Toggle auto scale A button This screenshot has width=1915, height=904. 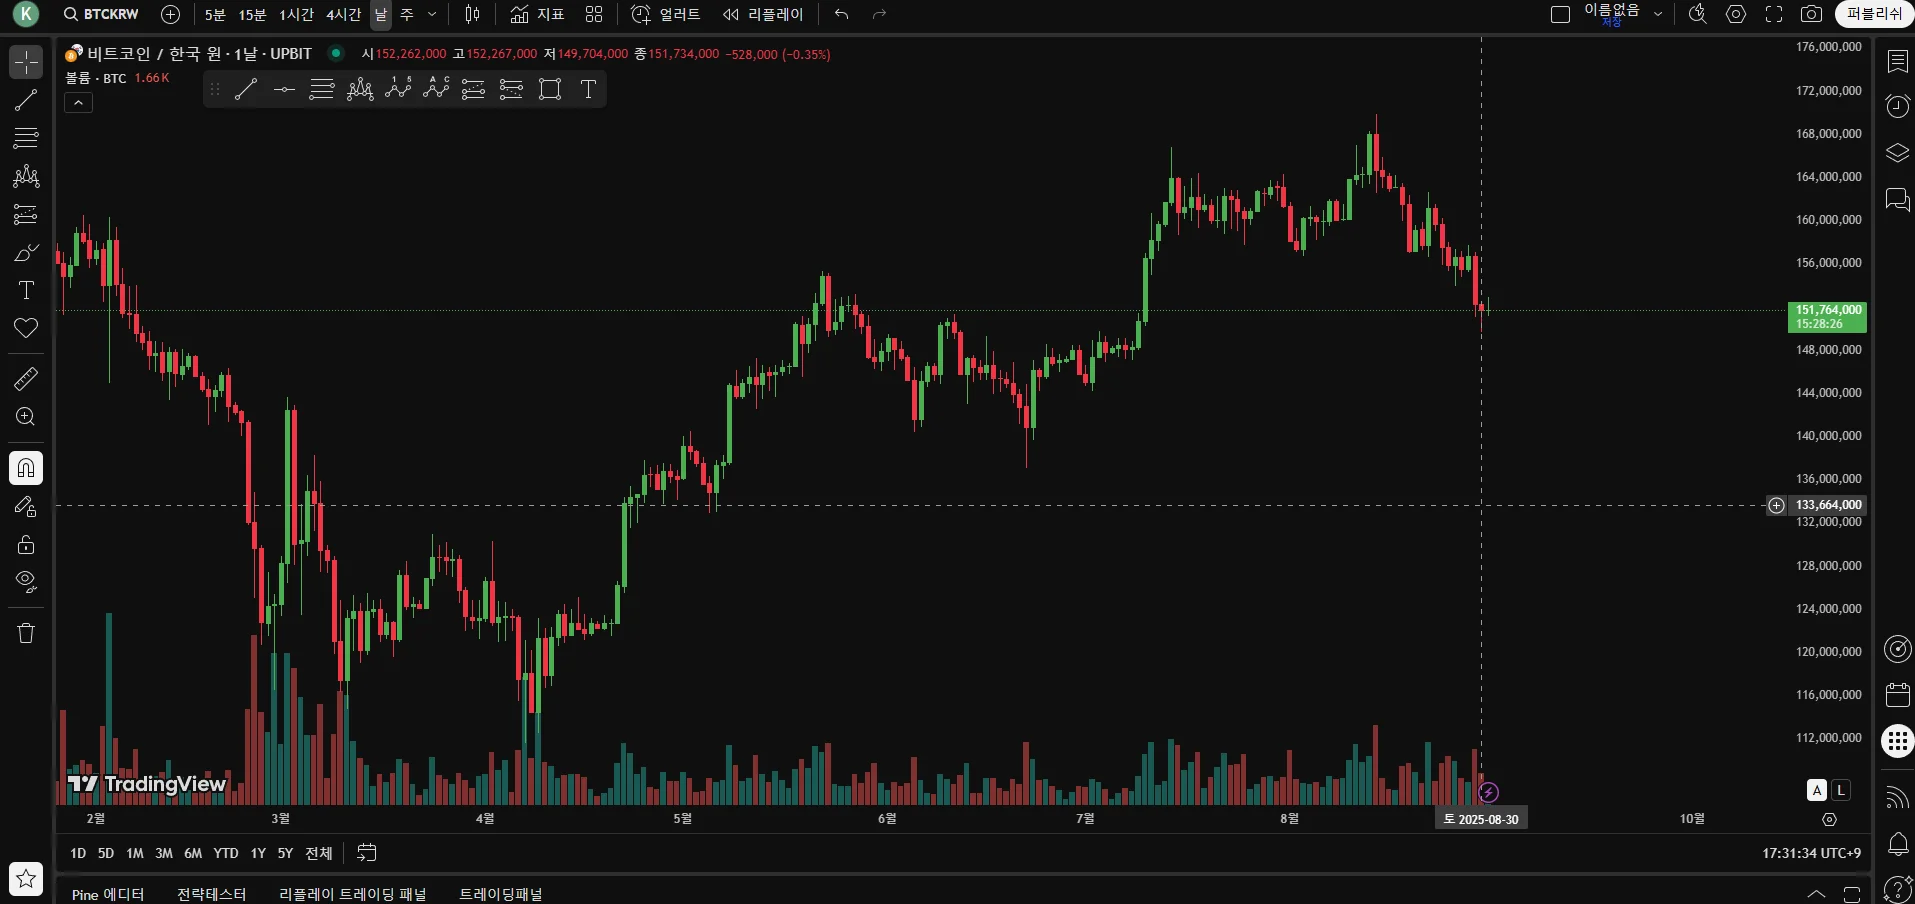point(1817,790)
